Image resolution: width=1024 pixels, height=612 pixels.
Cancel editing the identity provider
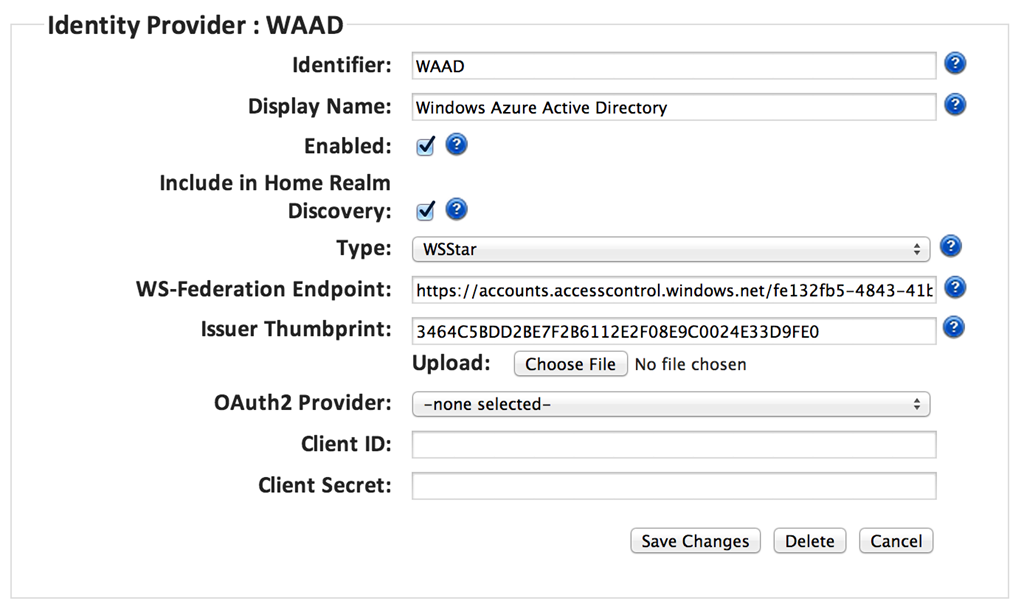point(896,541)
